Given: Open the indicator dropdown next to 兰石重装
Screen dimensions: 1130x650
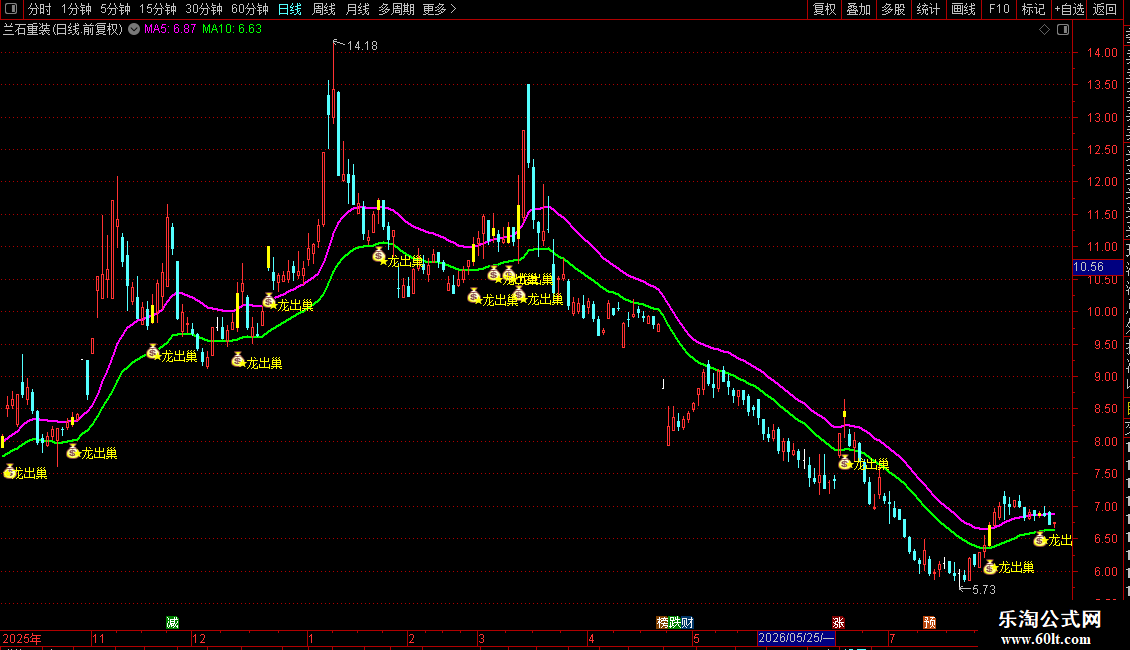Looking at the screenshot, I should [134, 29].
